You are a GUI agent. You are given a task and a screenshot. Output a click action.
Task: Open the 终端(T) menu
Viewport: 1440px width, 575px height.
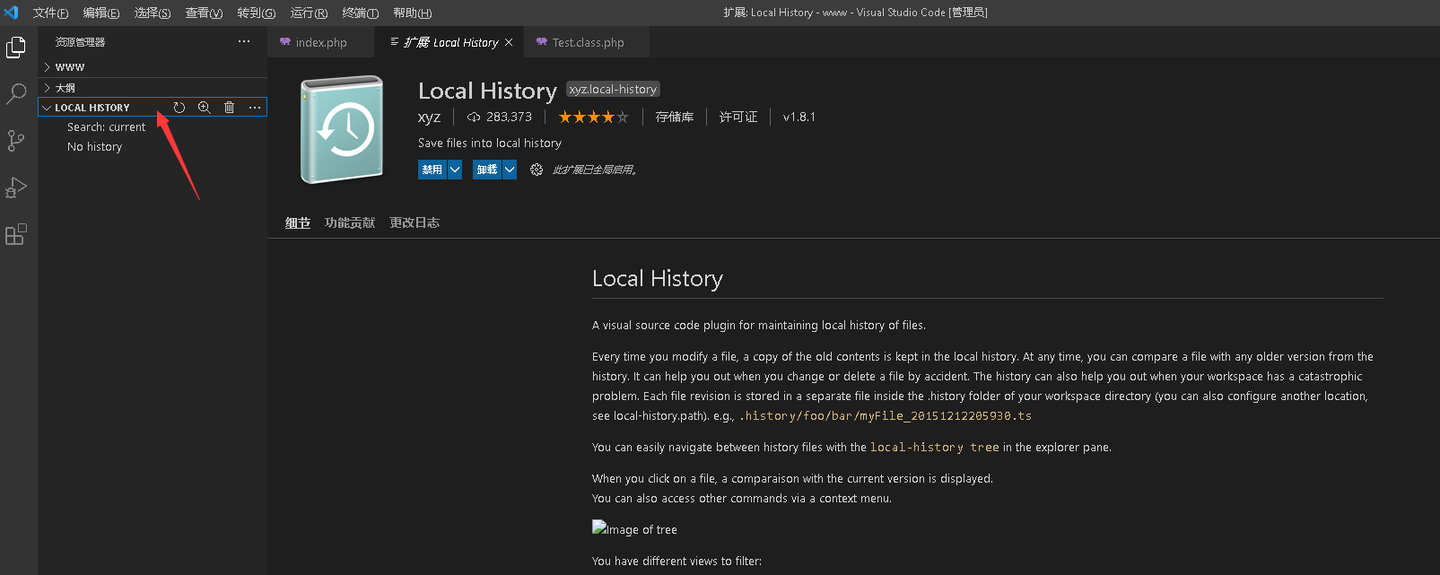click(360, 13)
